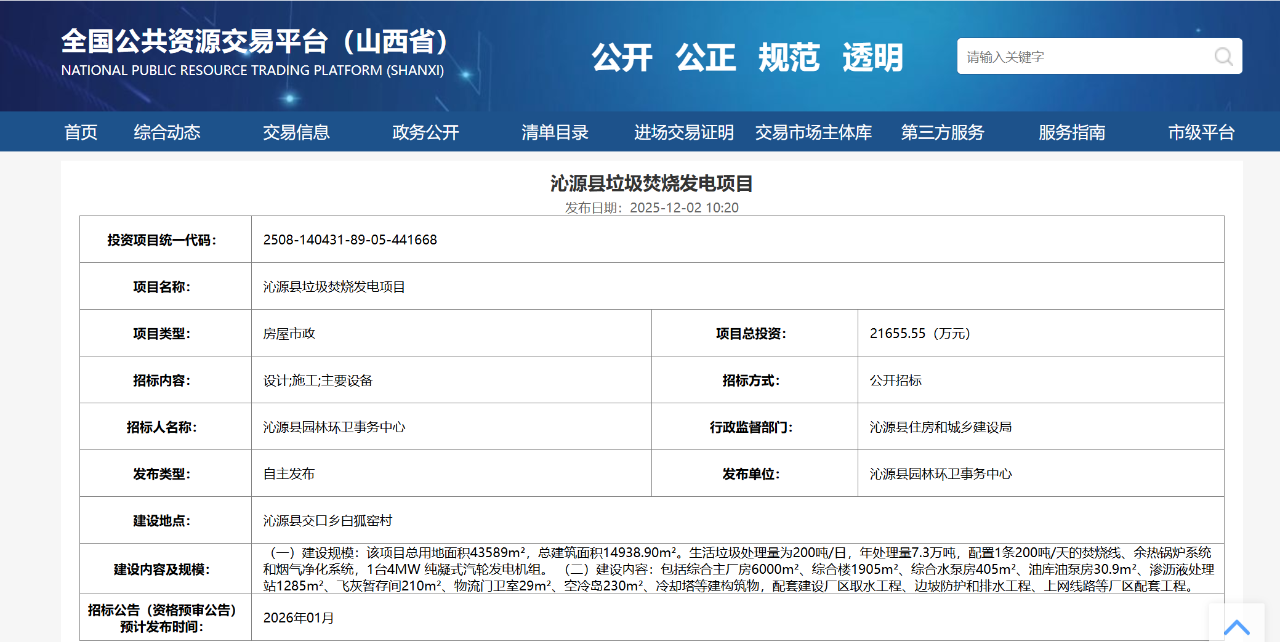Viewport: 1280px width, 642px height.
Task: Open the 政务公开 section
Action: [x=426, y=132]
